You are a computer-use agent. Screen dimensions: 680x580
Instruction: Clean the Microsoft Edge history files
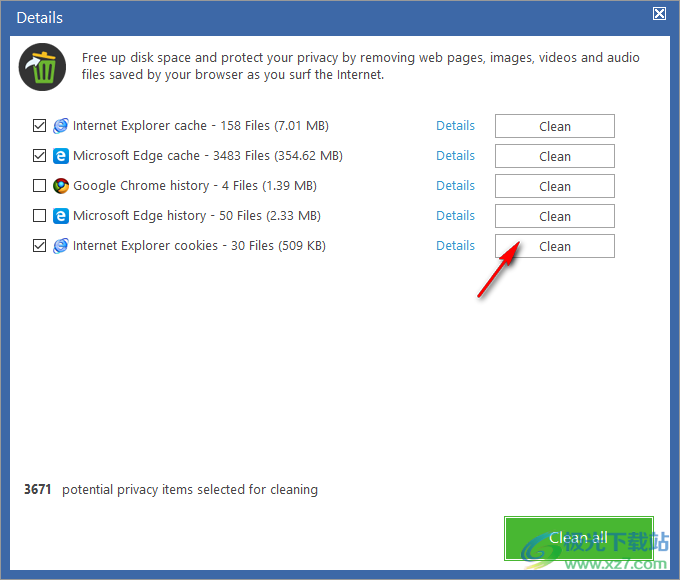point(555,216)
